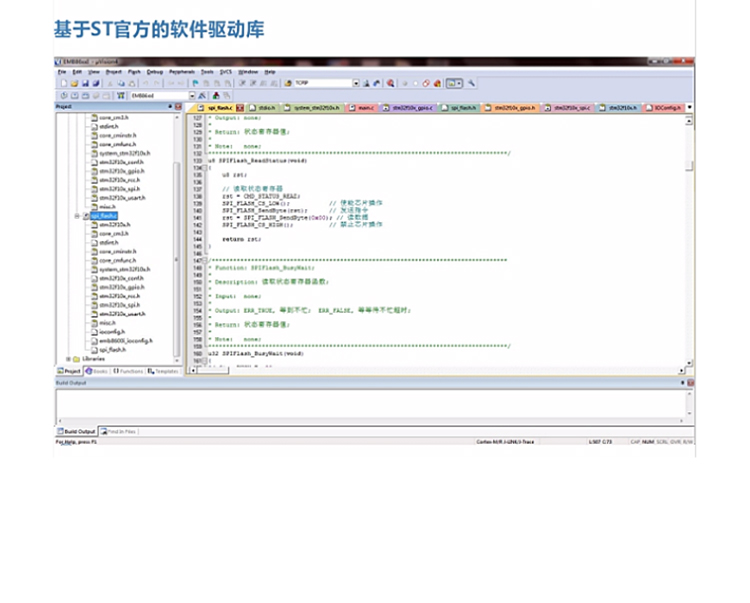Open Configuration via the wrench icon
The height and width of the screenshot is (603, 750).
(471, 83)
